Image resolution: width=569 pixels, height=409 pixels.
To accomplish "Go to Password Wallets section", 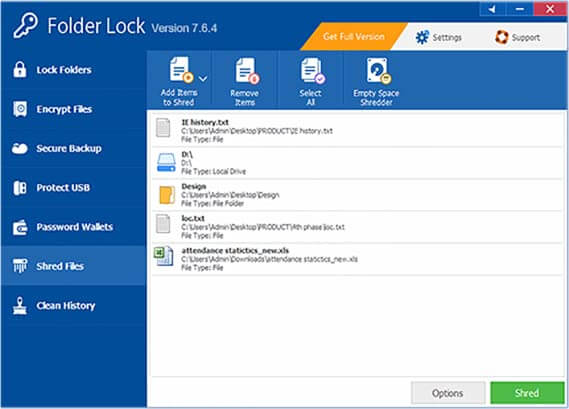I will pyautogui.click(x=73, y=227).
